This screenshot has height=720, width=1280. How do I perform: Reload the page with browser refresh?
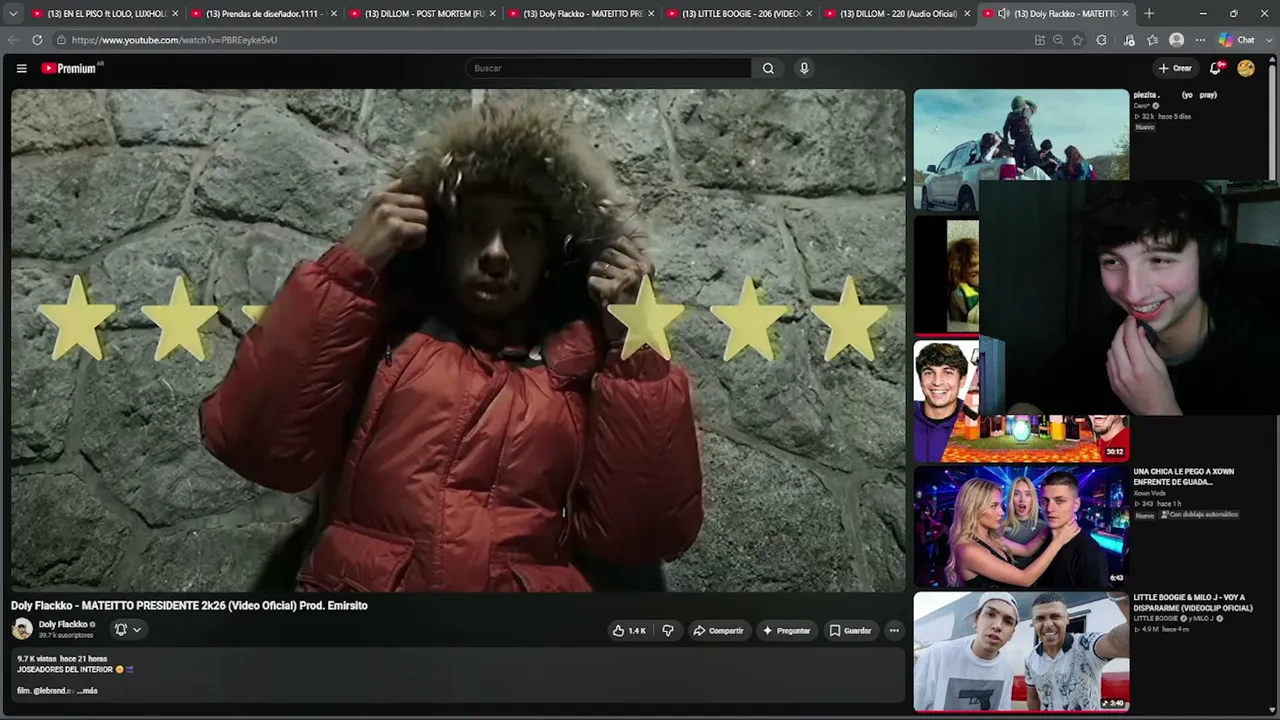[x=37, y=40]
